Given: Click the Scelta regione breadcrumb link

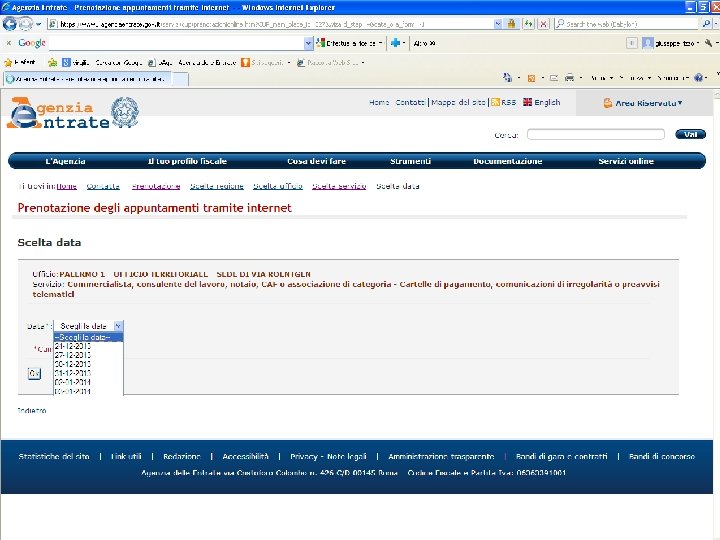Looking at the screenshot, I should click(217, 186).
